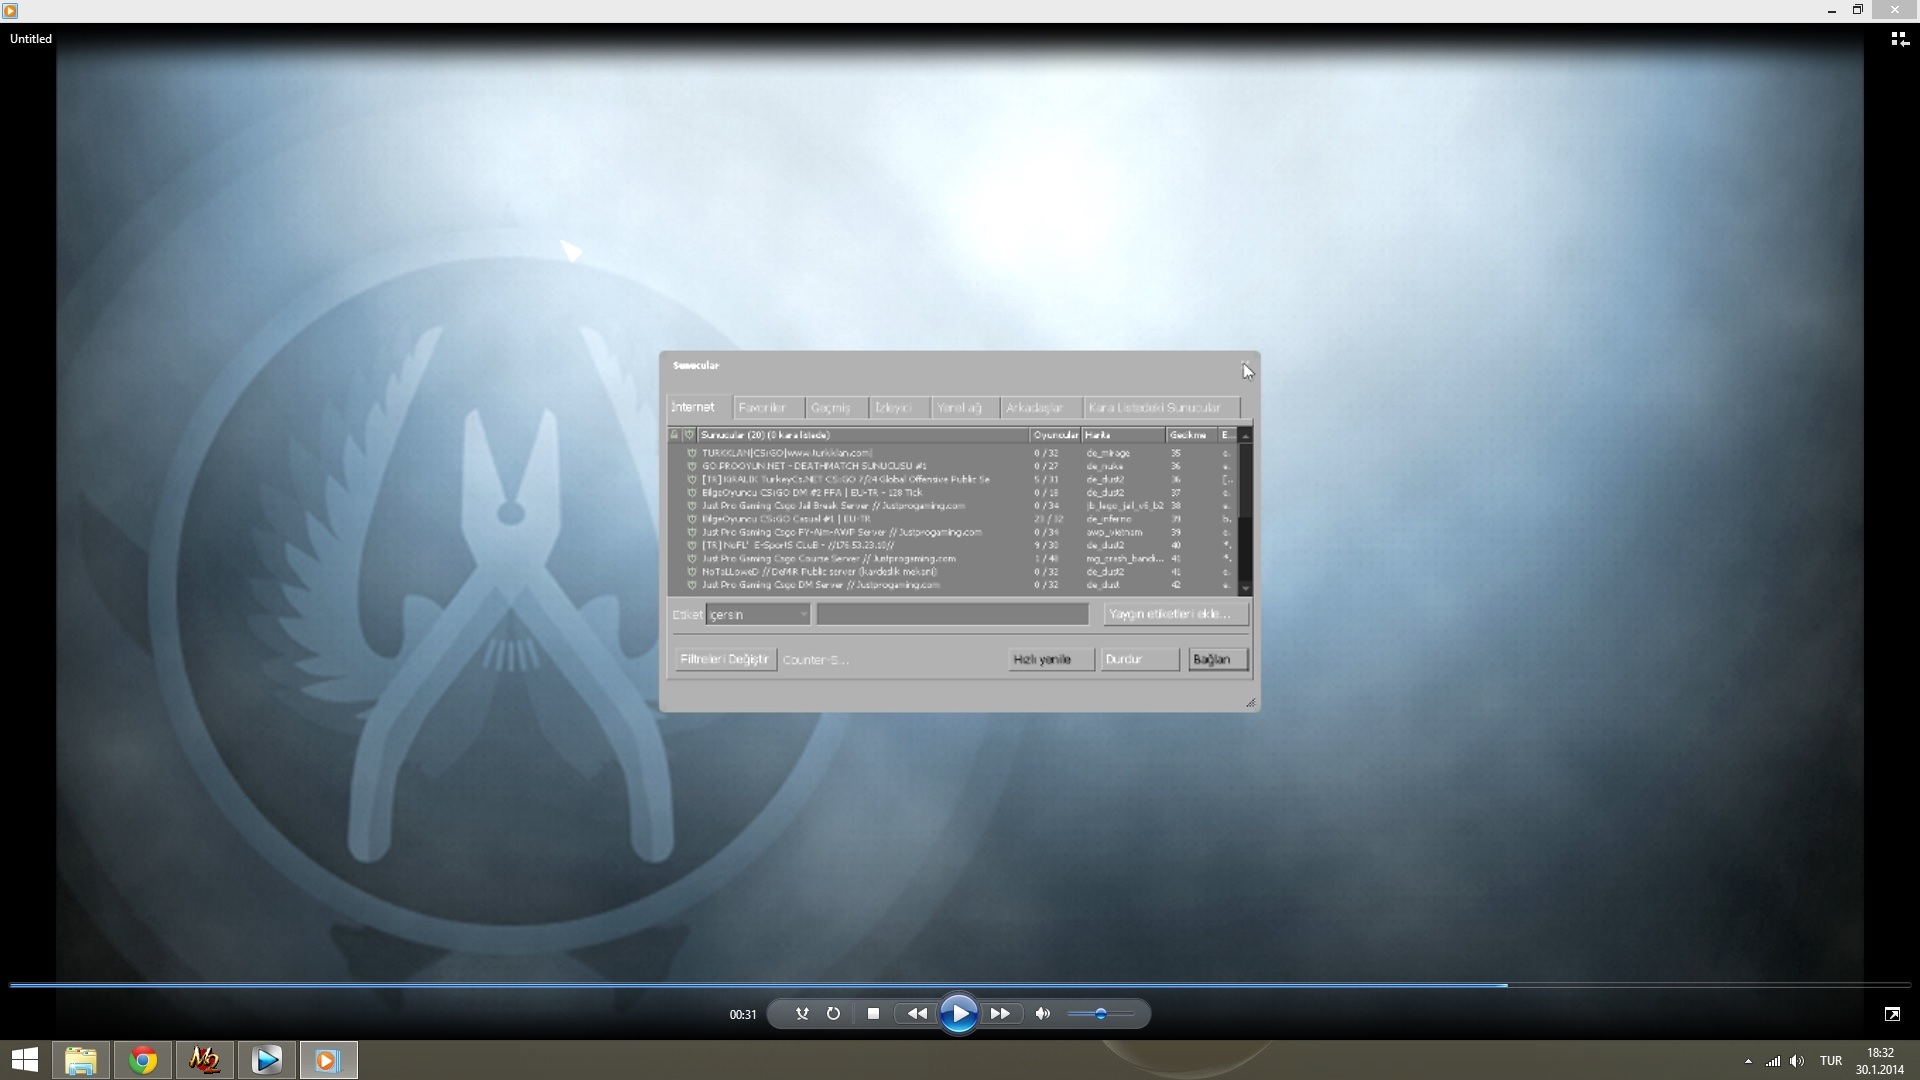
Task: Stop the video playback
Action: click(x=873, y=1014)
